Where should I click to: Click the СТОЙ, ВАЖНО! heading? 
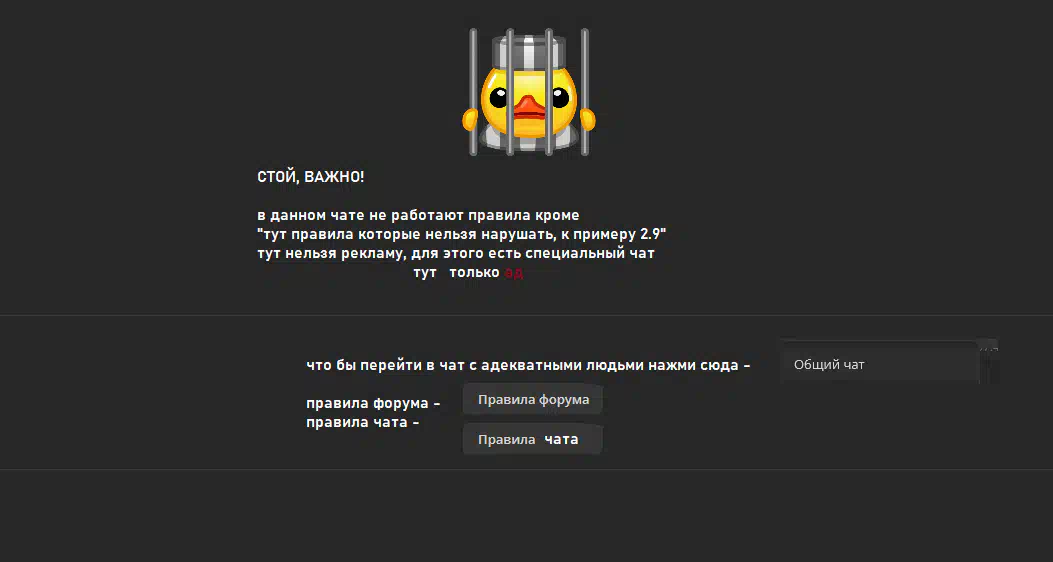tap(311, 177)
